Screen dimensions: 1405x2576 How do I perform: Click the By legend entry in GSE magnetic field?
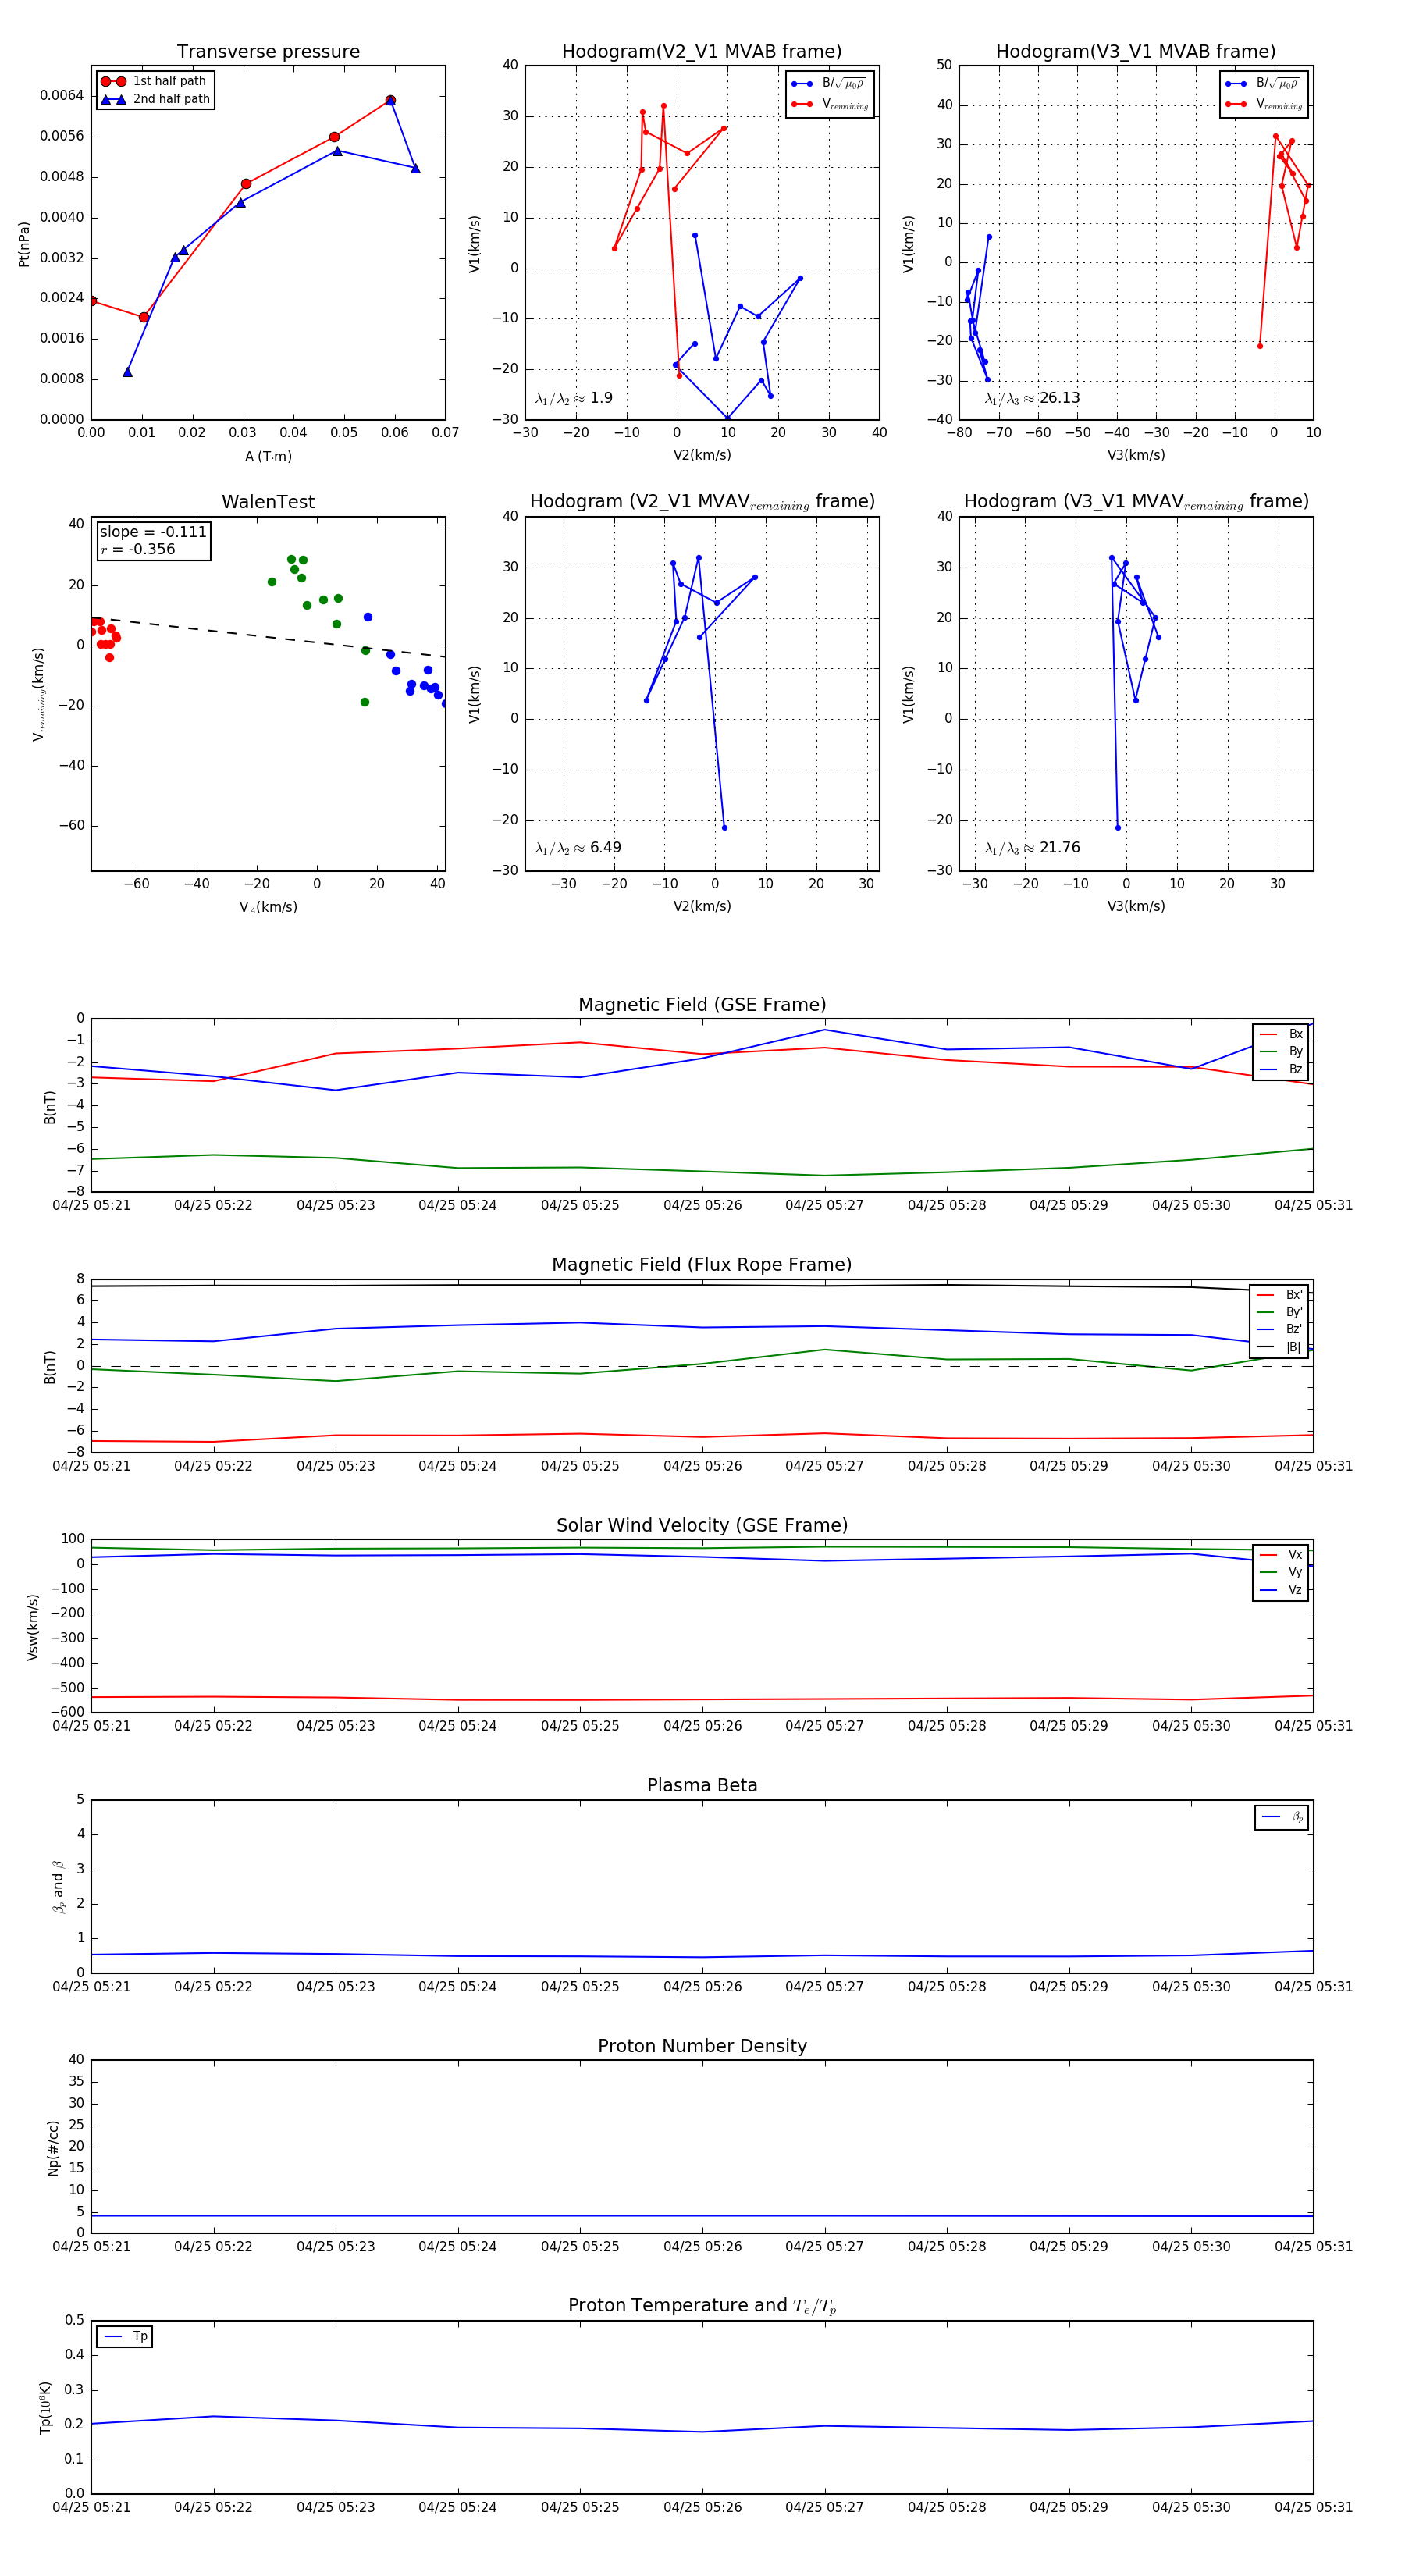1281,1051
